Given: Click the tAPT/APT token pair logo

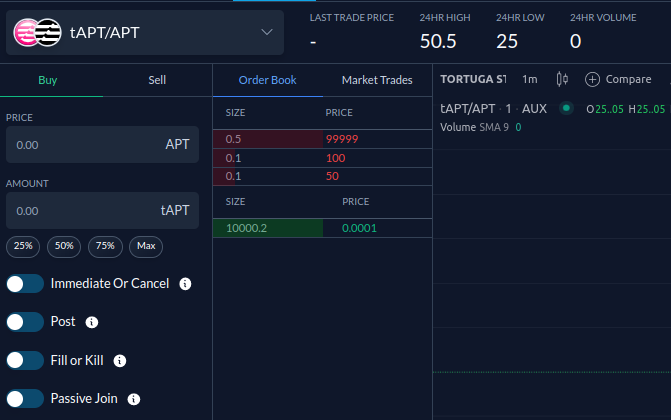Looking at the screenshot, I should (x=37, y=33).
